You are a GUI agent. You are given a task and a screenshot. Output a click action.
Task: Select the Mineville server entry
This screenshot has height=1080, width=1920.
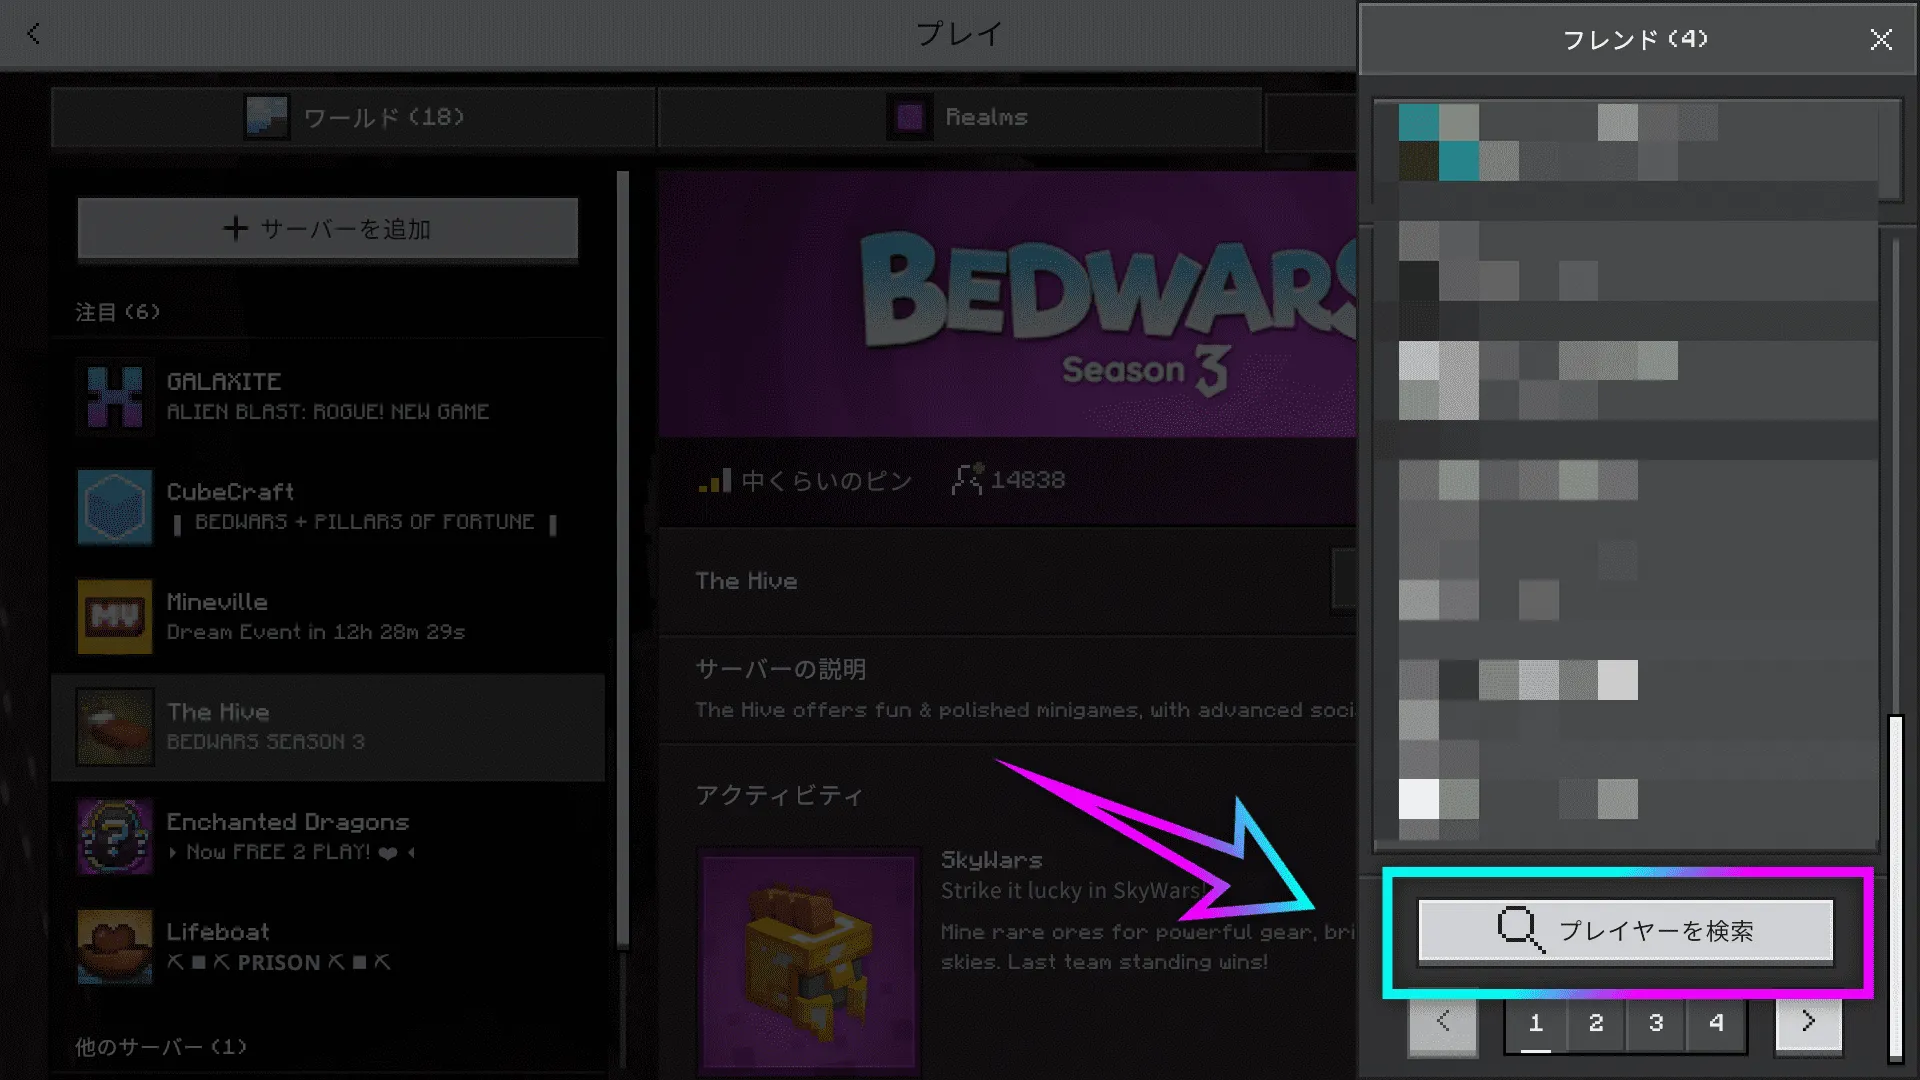tap(328, 616)
